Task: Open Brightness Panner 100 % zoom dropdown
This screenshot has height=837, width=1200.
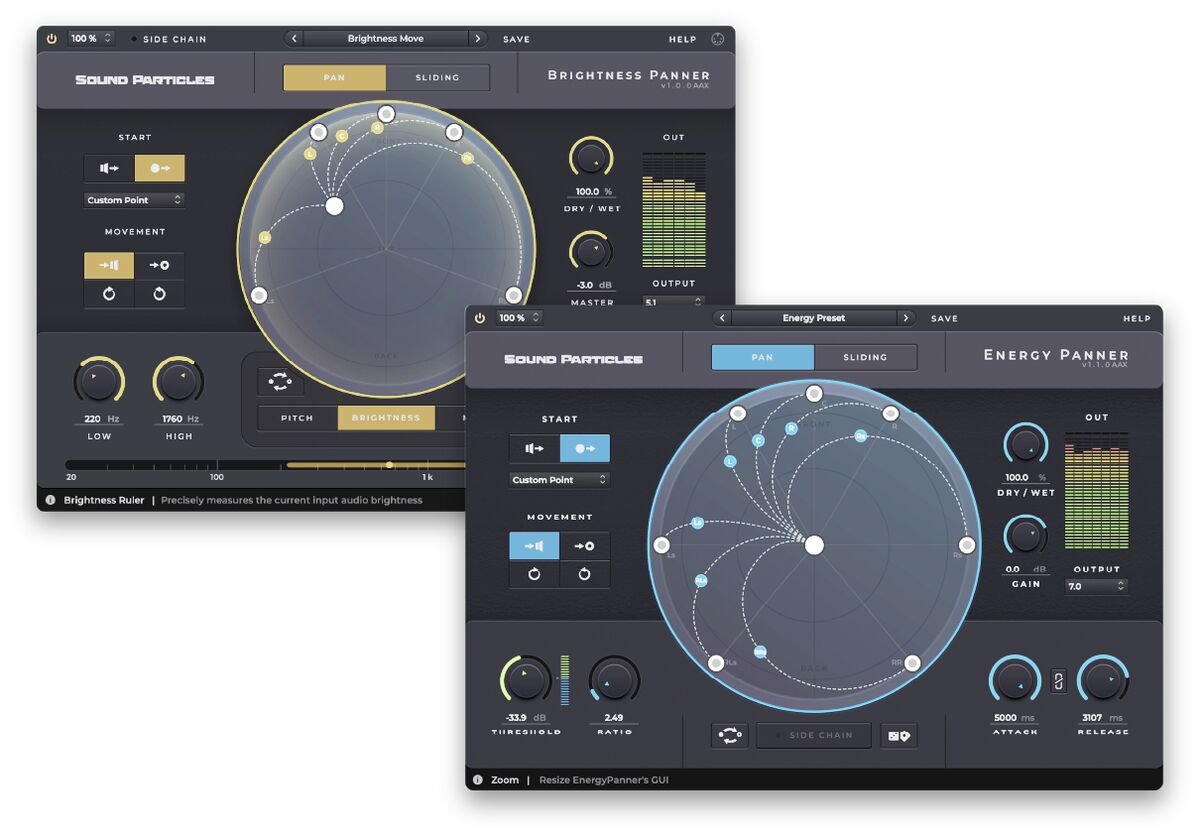Action: click(x=91, y=39)
